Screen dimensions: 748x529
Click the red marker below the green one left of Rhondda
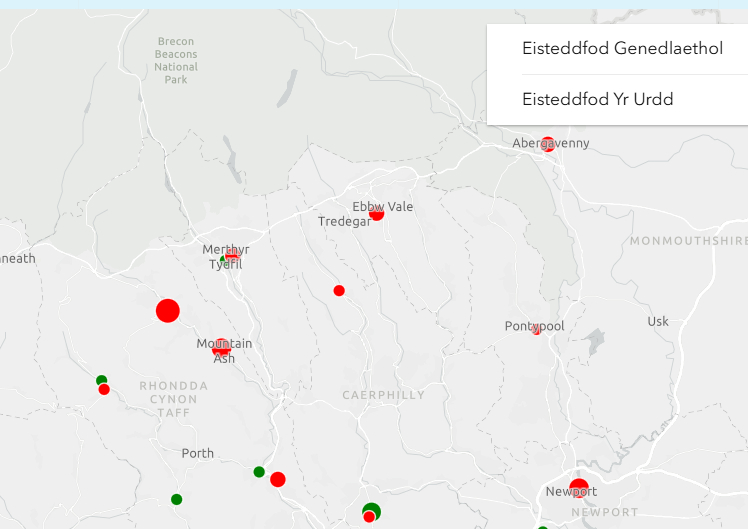point(104,390)
